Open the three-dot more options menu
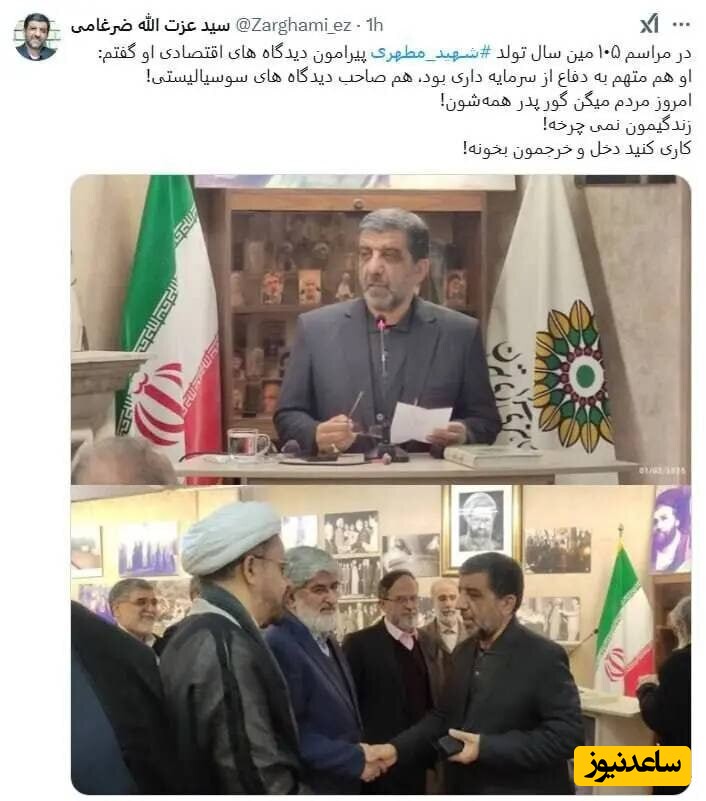This screenshot has width=706, height=801. tap(681, 24)
